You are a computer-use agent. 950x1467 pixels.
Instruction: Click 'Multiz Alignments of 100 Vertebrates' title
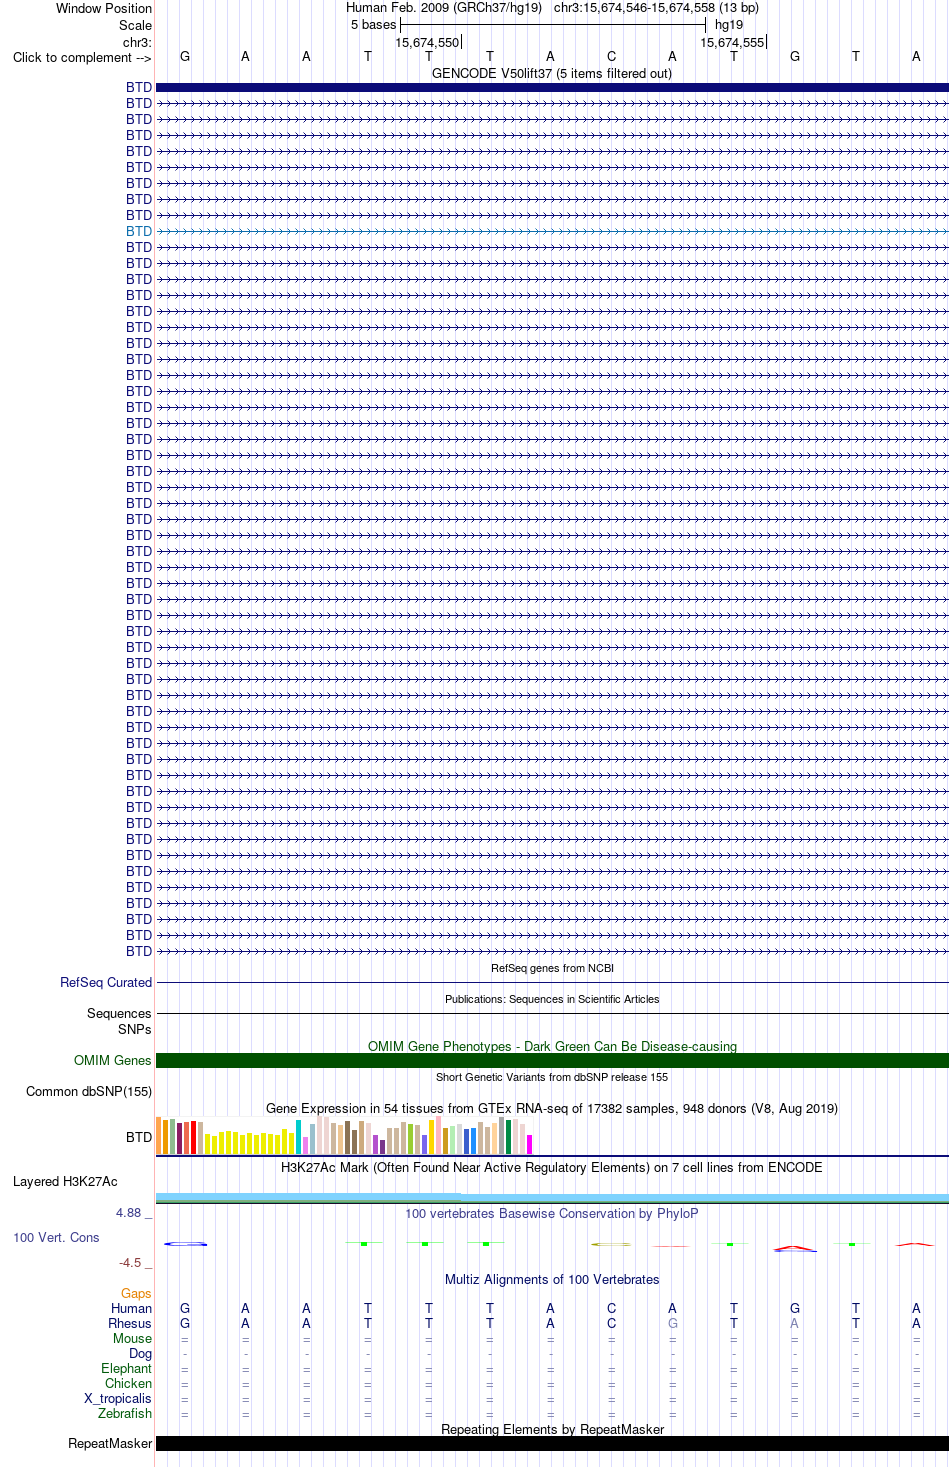pos(552,1279)
